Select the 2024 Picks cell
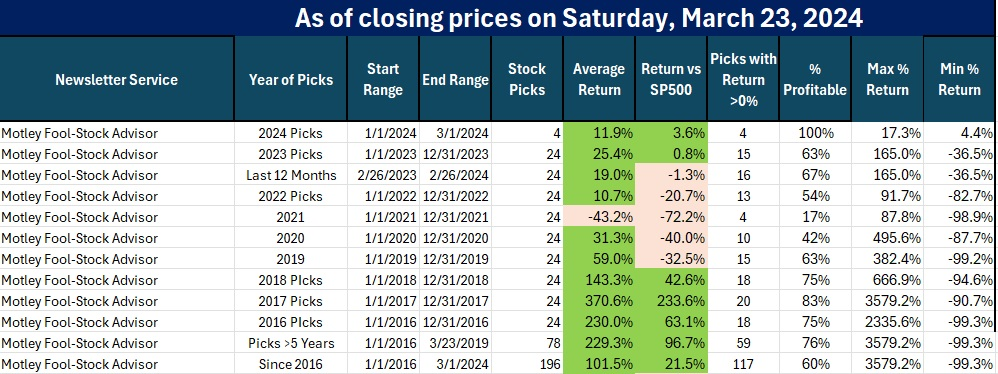998x374 pixels. (x=291, y=133)
